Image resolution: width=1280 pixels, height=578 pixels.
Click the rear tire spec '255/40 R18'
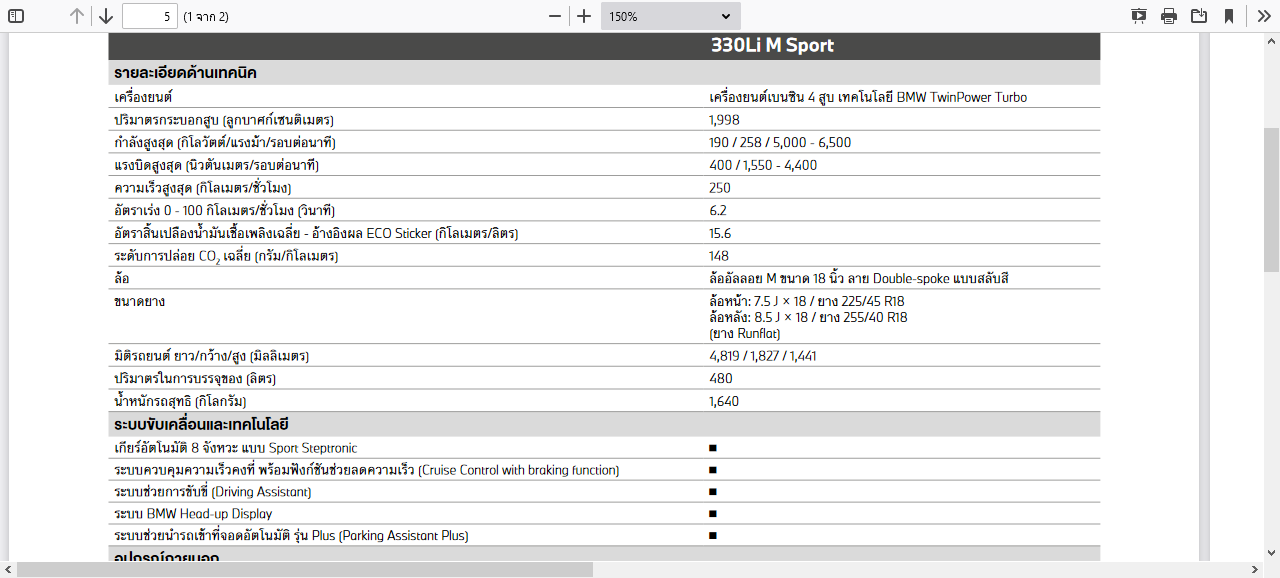pos(875,317)
